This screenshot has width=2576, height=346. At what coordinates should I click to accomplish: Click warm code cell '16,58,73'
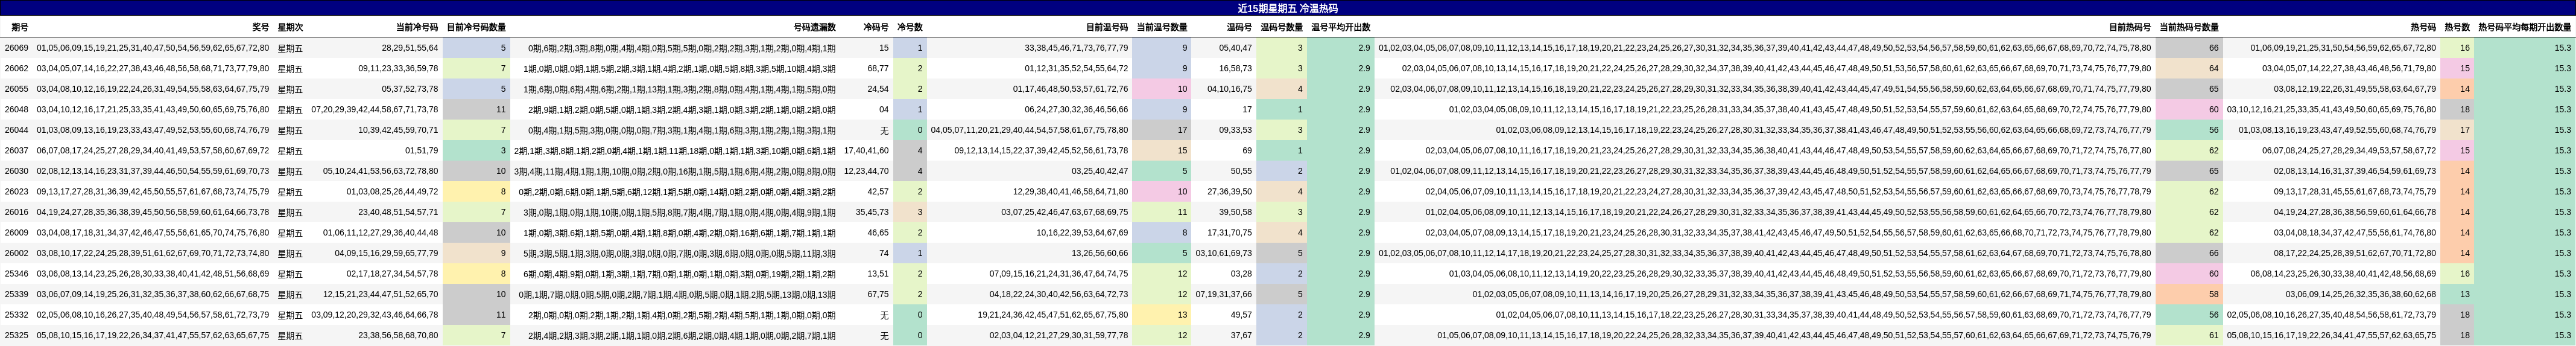point(1235,68)
